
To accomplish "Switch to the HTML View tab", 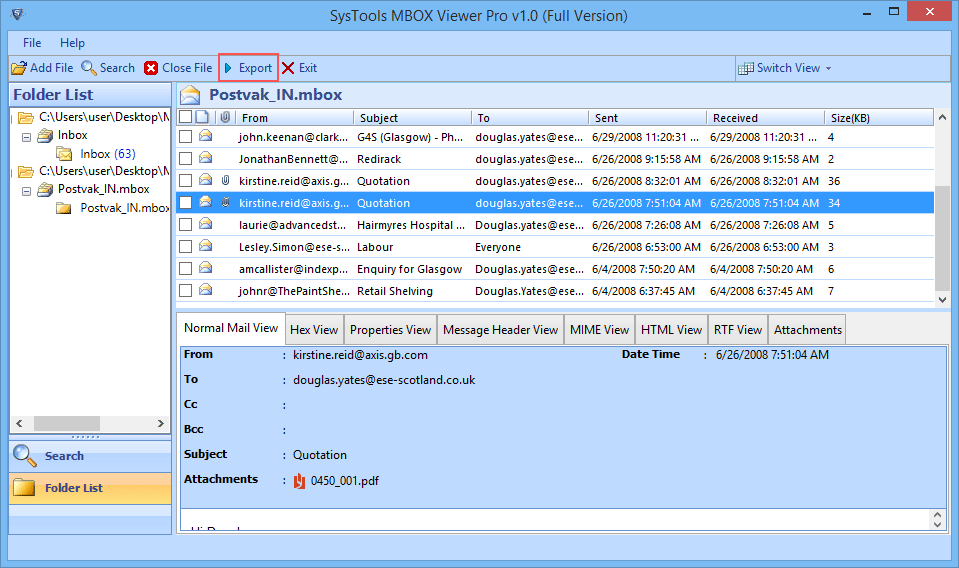I will [671, 330].
